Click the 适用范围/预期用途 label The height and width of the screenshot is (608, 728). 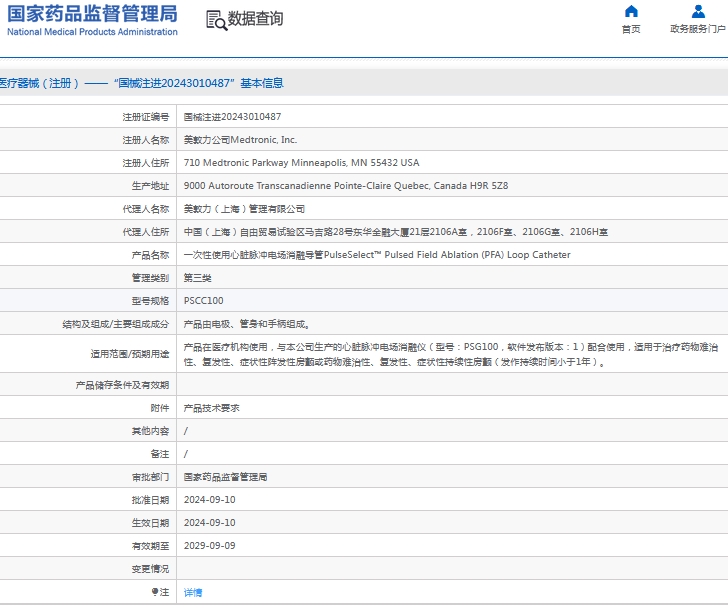(130, 354)
